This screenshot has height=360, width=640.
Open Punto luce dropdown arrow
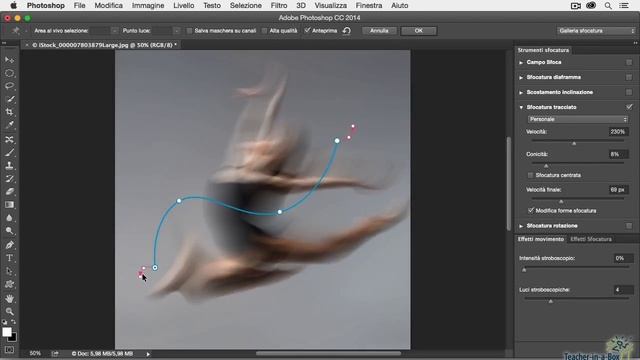click(176, 31)
